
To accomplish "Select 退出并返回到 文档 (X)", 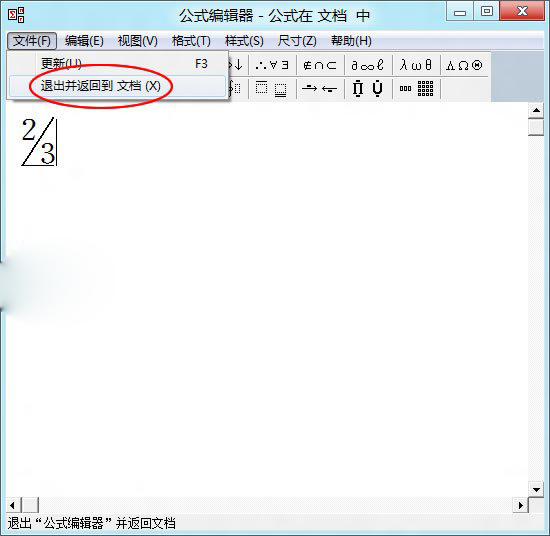I will (117, 86).
